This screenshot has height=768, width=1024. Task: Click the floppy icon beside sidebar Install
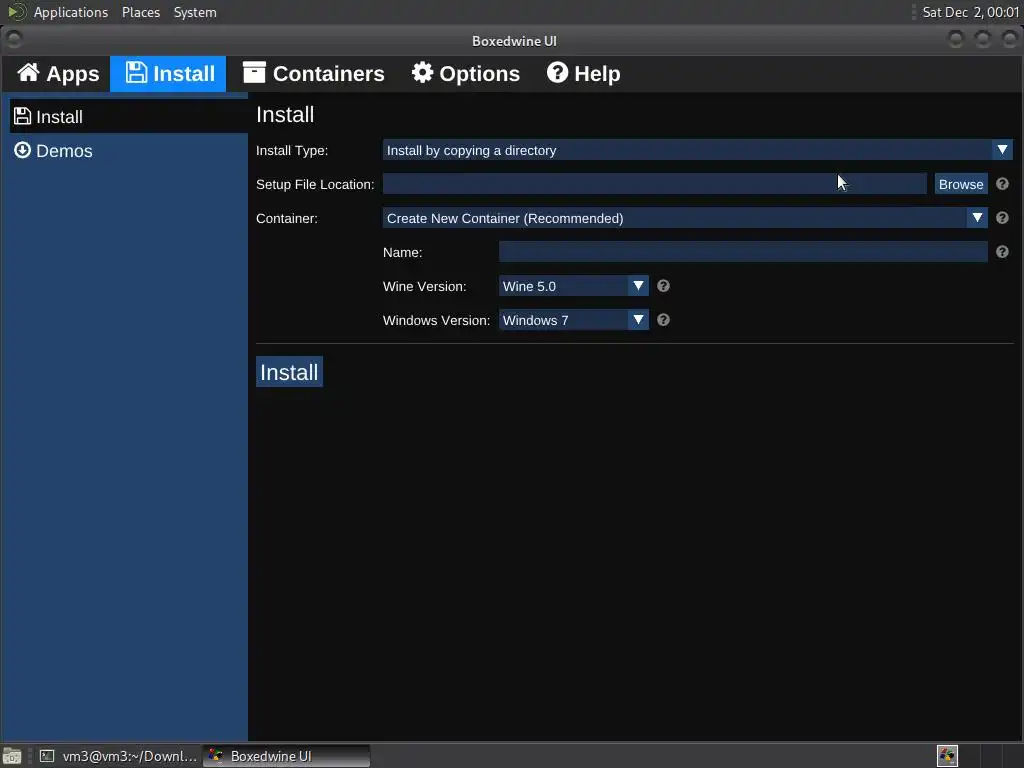coord(22,116)
